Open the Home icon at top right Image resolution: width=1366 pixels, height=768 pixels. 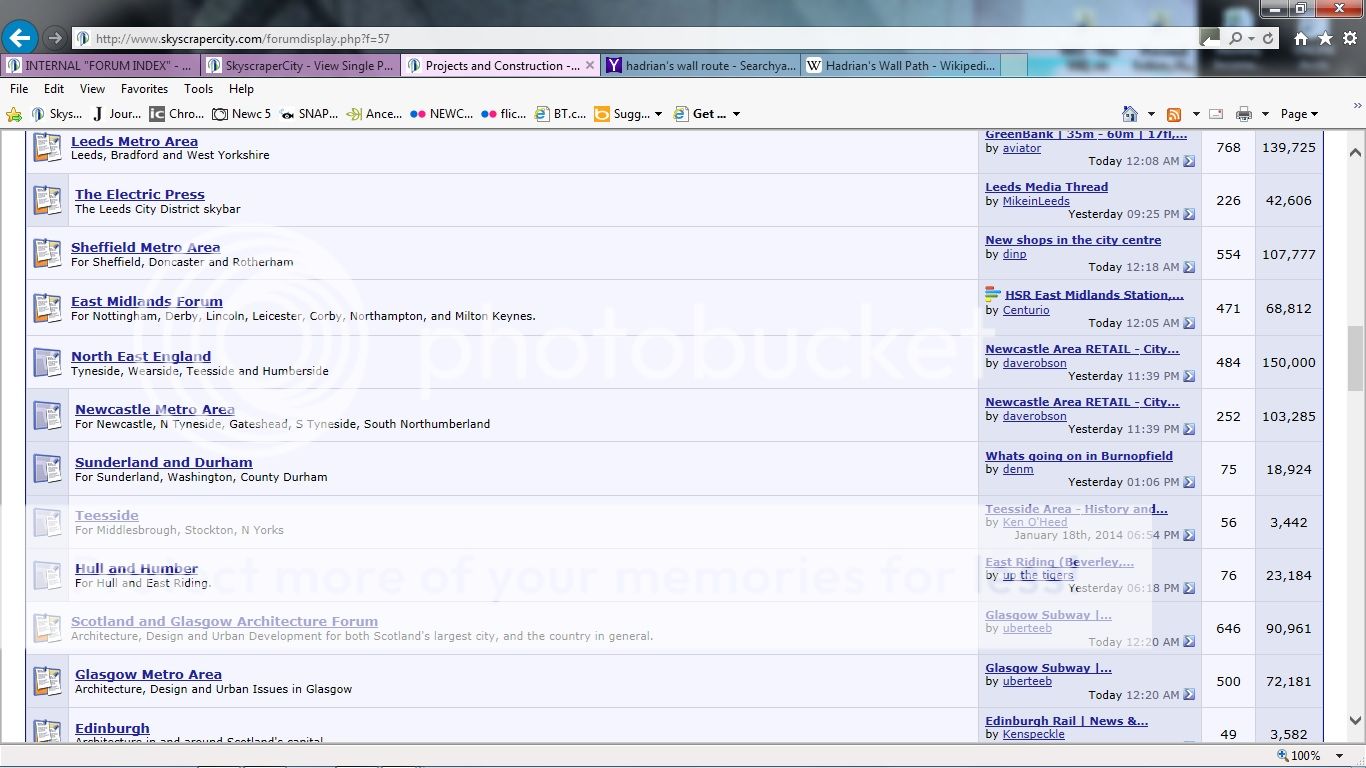[1300, 39]
